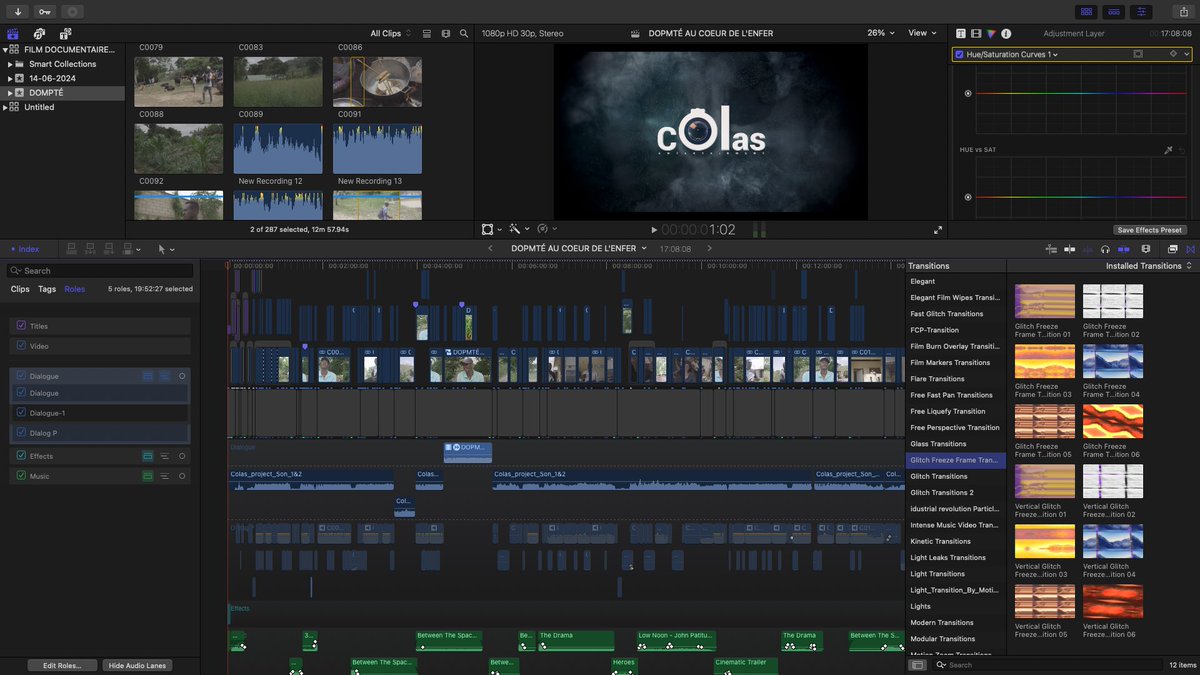Select Glitch Freeze Frame Transition 03 thumbnail
This screenshot has width=1200, height=675.
point(1045,361)
